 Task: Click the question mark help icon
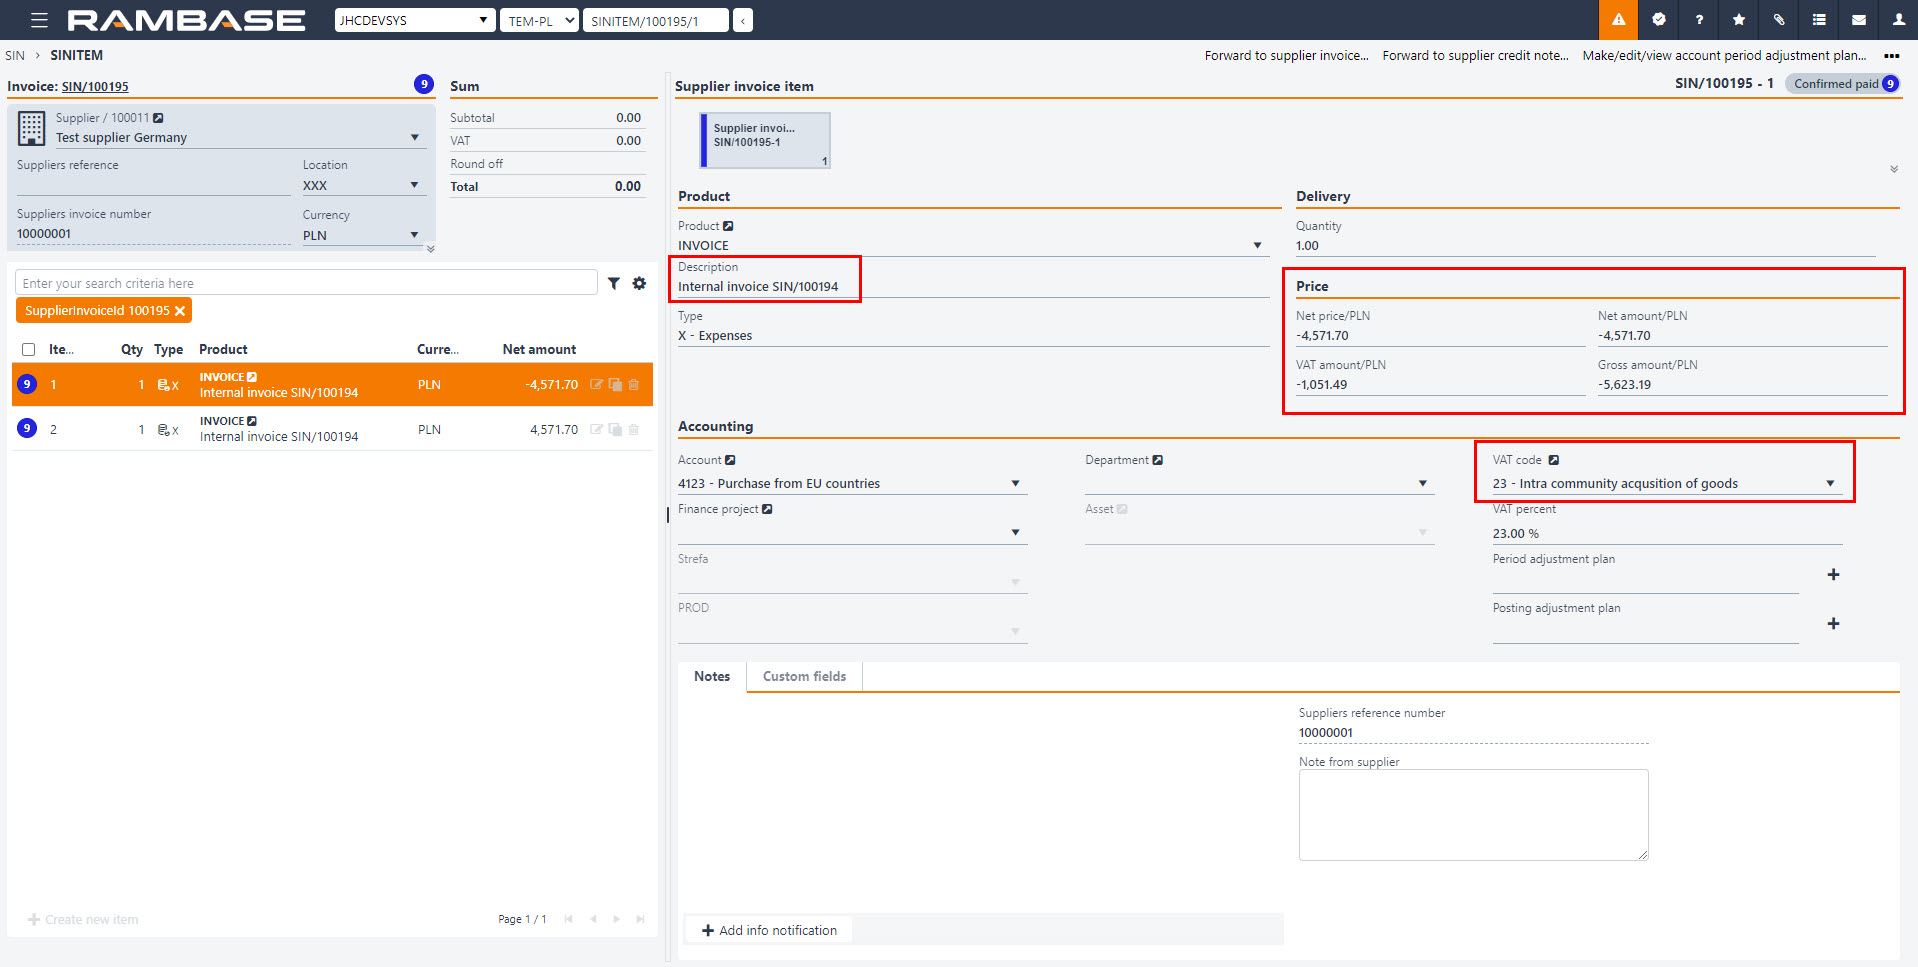pyautogui.click(x=1699, y=20)
